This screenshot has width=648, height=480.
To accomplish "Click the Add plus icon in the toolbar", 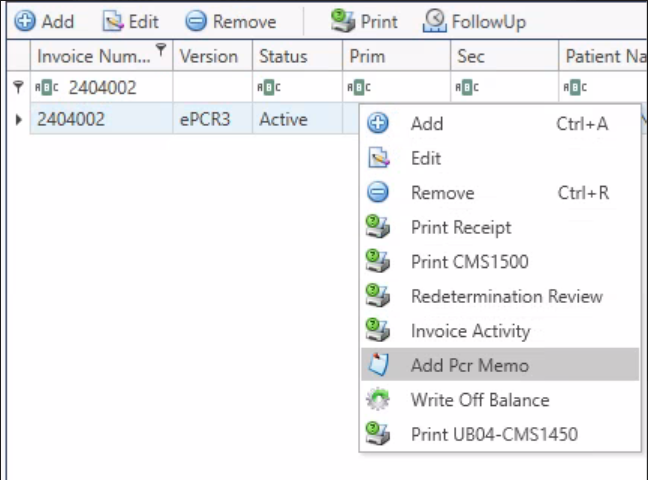I will click(24, 21).
